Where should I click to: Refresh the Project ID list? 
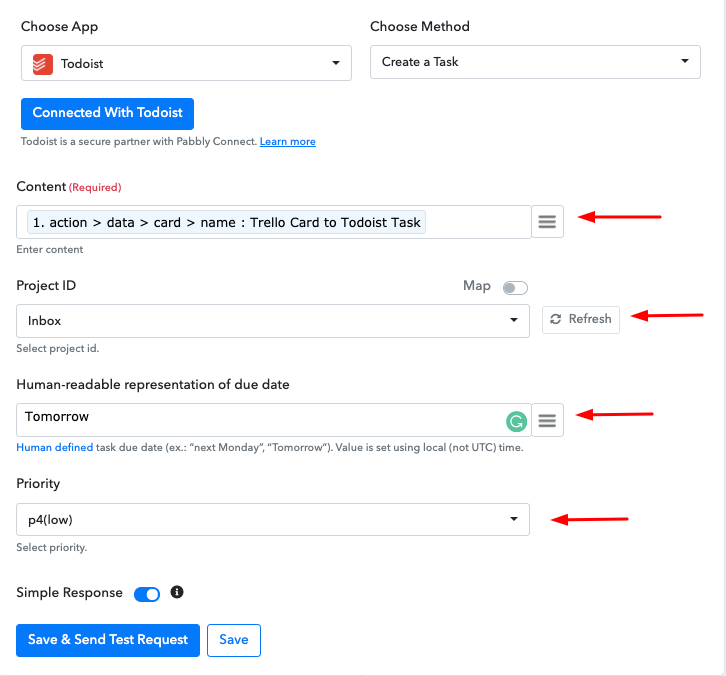[x=581, y=319]
